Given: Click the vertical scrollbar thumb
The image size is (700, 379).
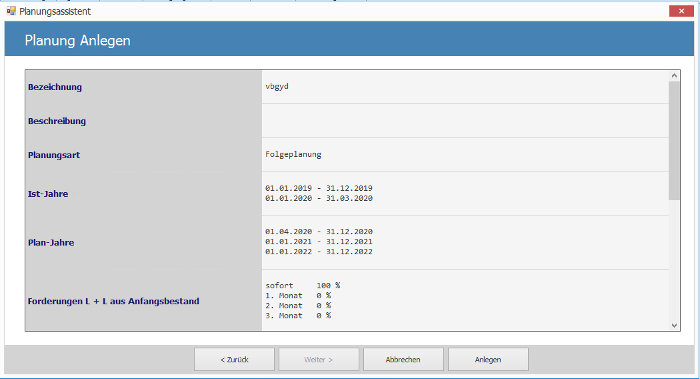Looking at the screenshot, I should click(674, 140).
